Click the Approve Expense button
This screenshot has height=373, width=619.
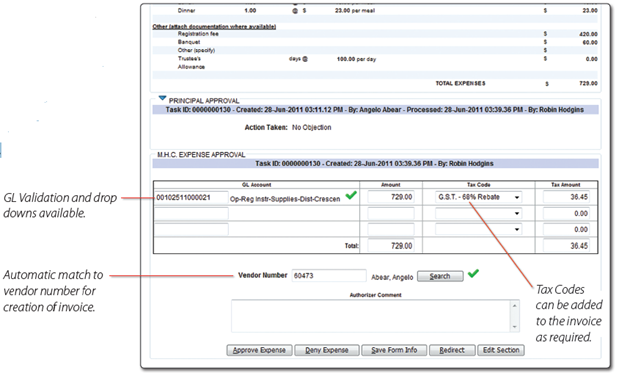tap(259, 350)
